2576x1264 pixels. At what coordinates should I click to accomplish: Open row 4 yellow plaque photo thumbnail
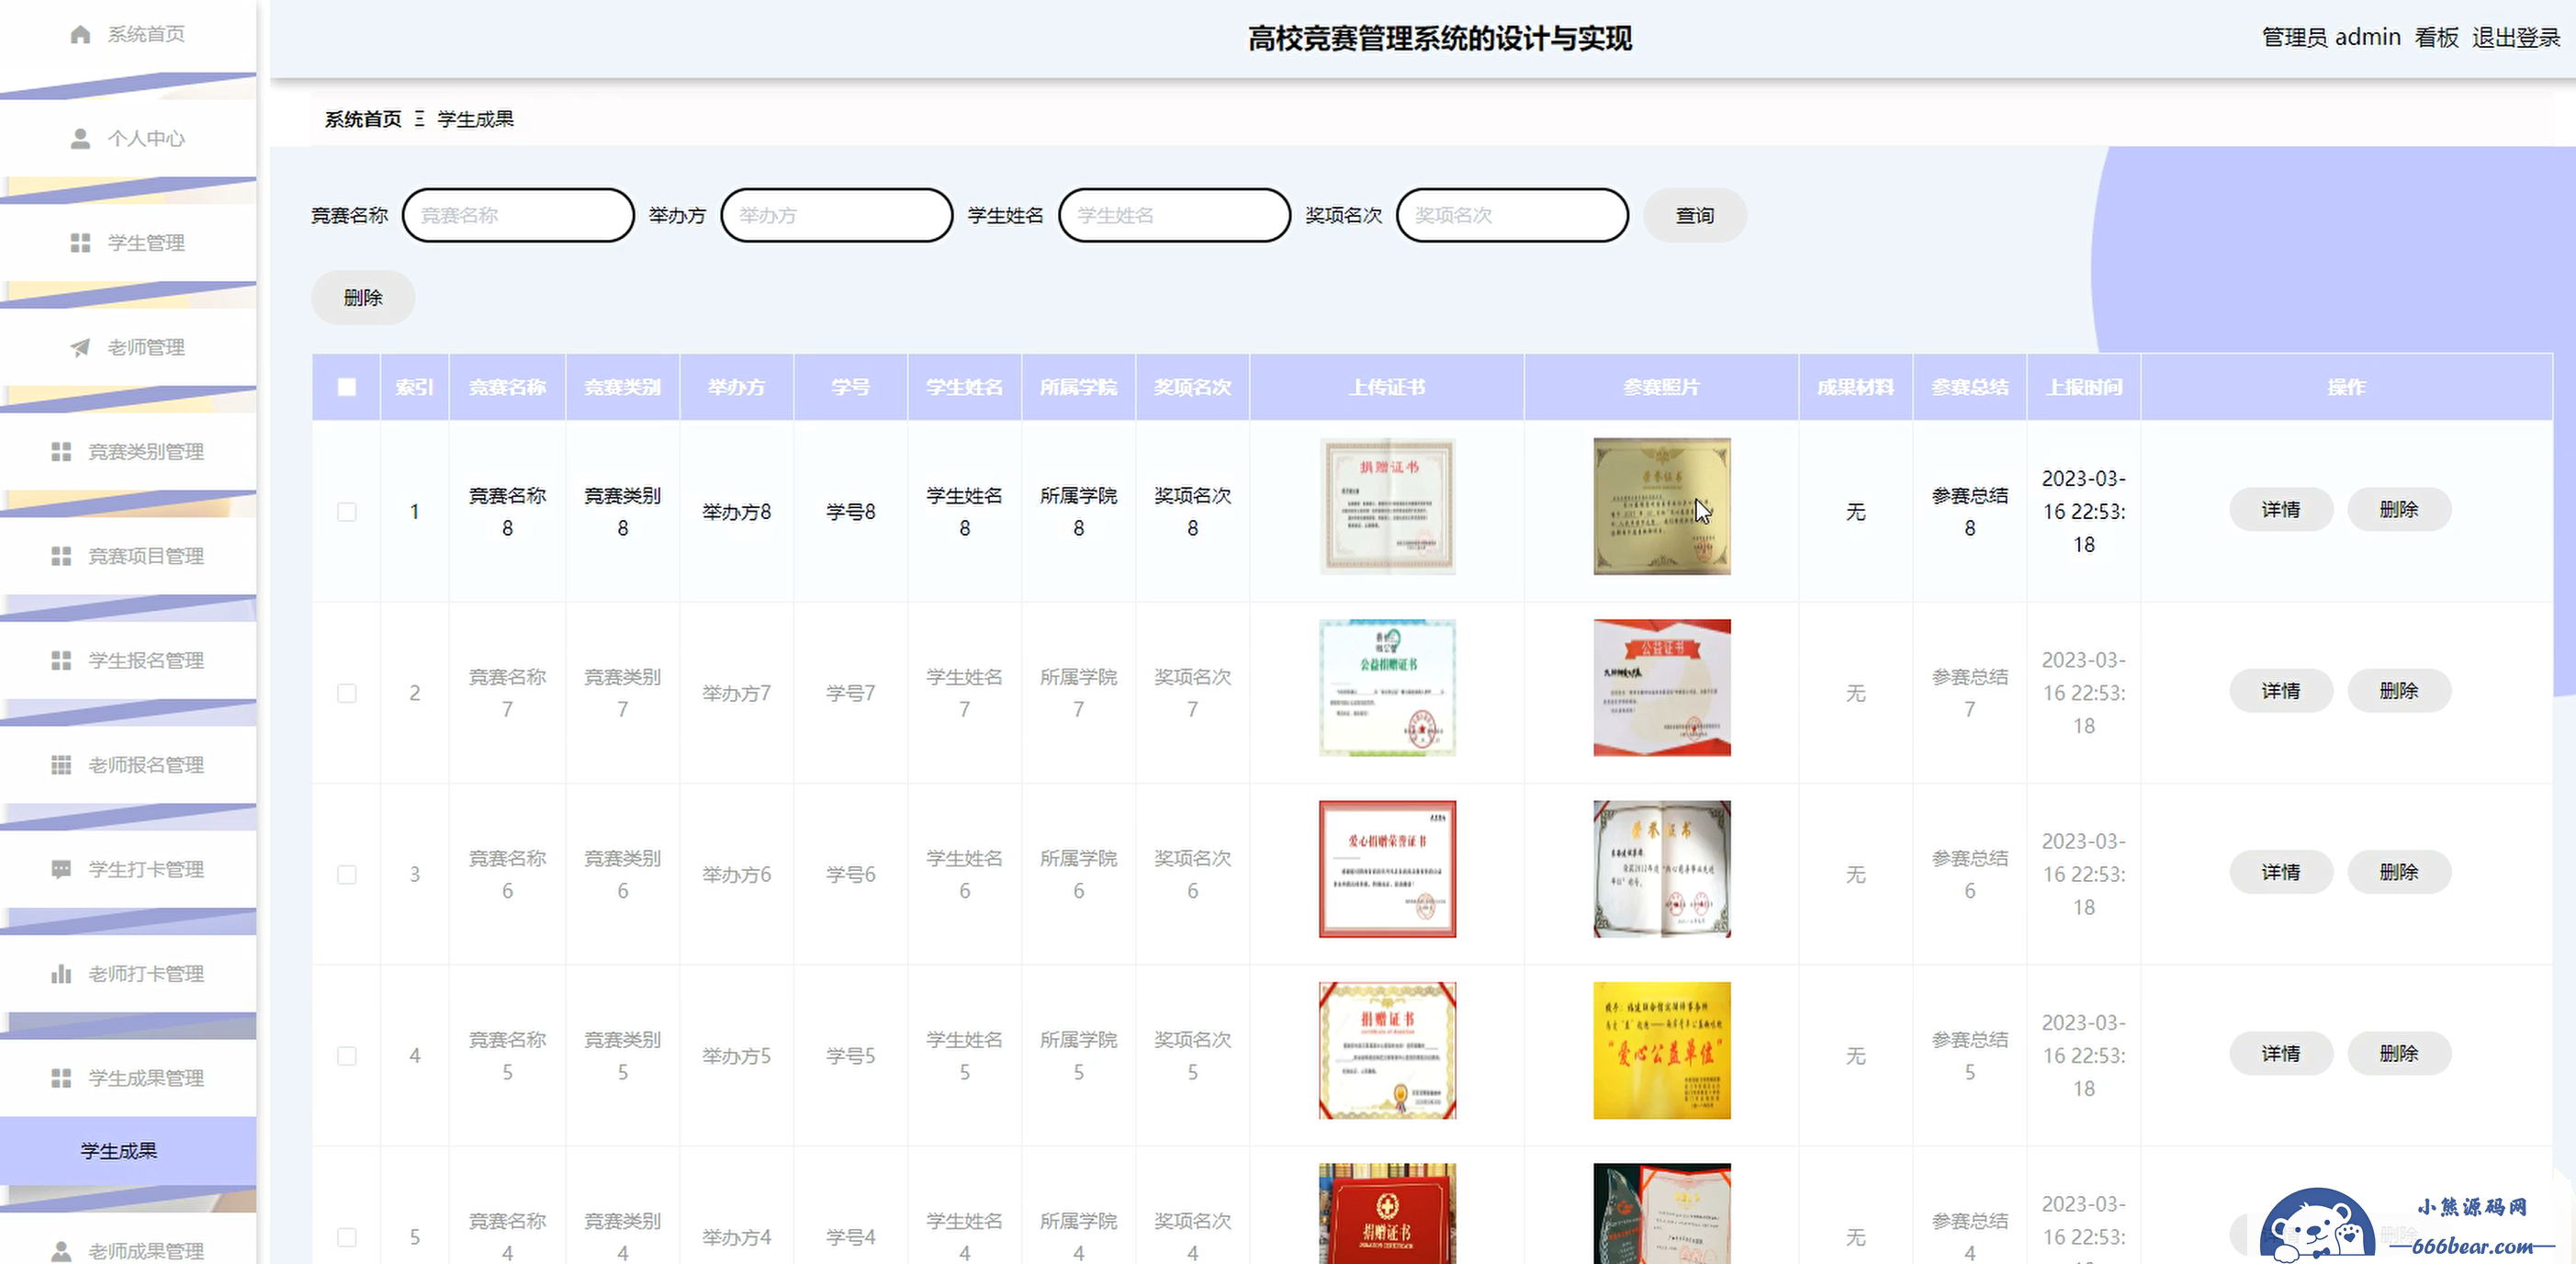(1662, 1050)
